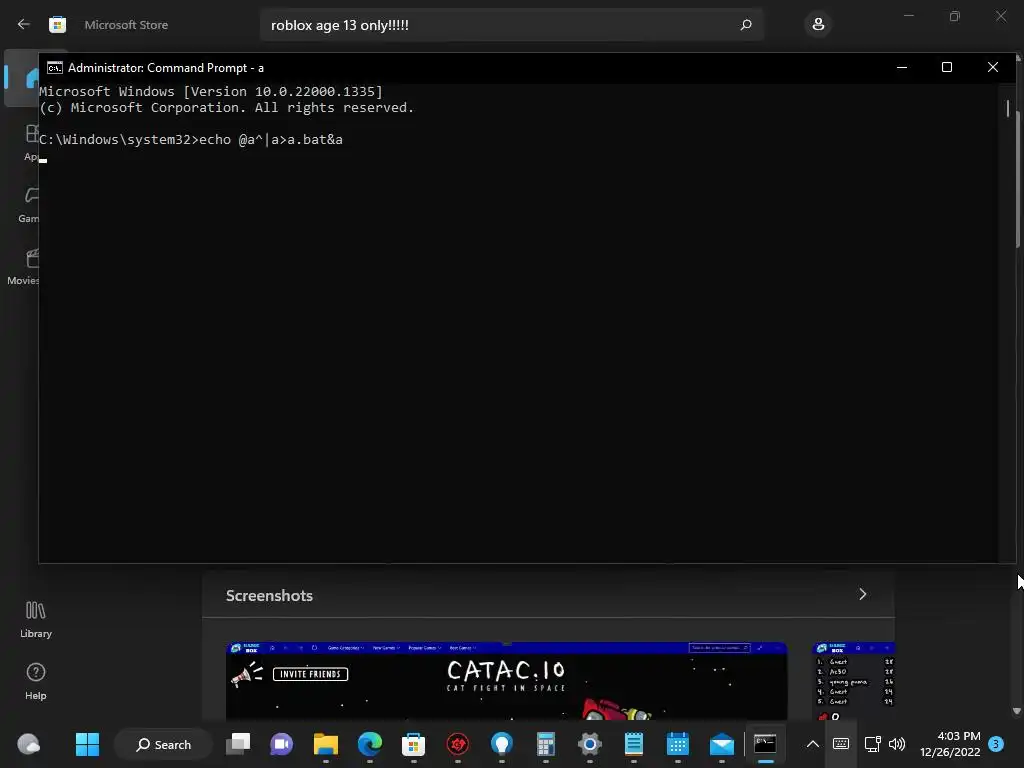Show hidden system tray icons
Image resolution: width=1024 pixels, height=768 pixels.
[x=812, y=744]
